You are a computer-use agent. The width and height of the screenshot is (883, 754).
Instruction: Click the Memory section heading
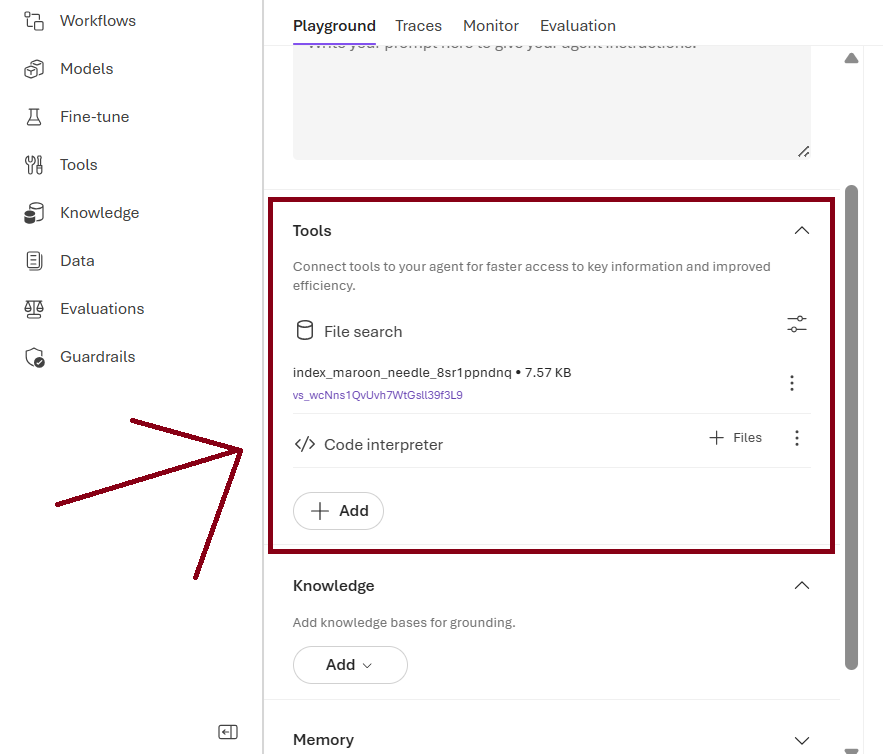[323, 740]
